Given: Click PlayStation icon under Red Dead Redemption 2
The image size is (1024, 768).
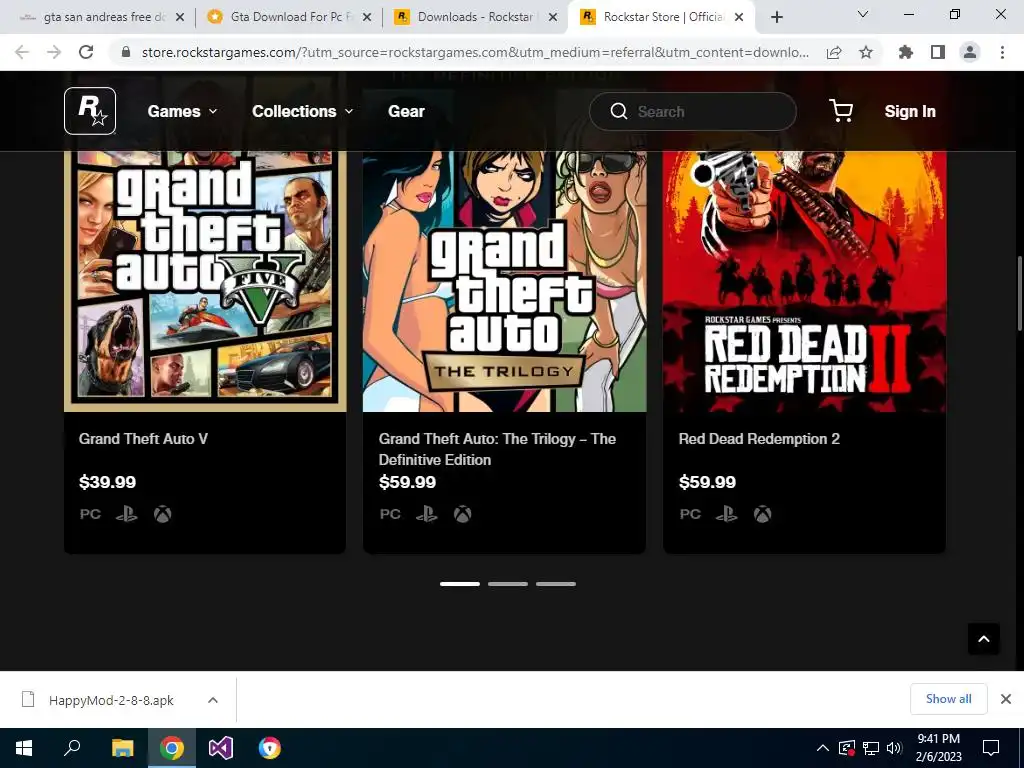Looking at the screenshot, I should [726, 514].
